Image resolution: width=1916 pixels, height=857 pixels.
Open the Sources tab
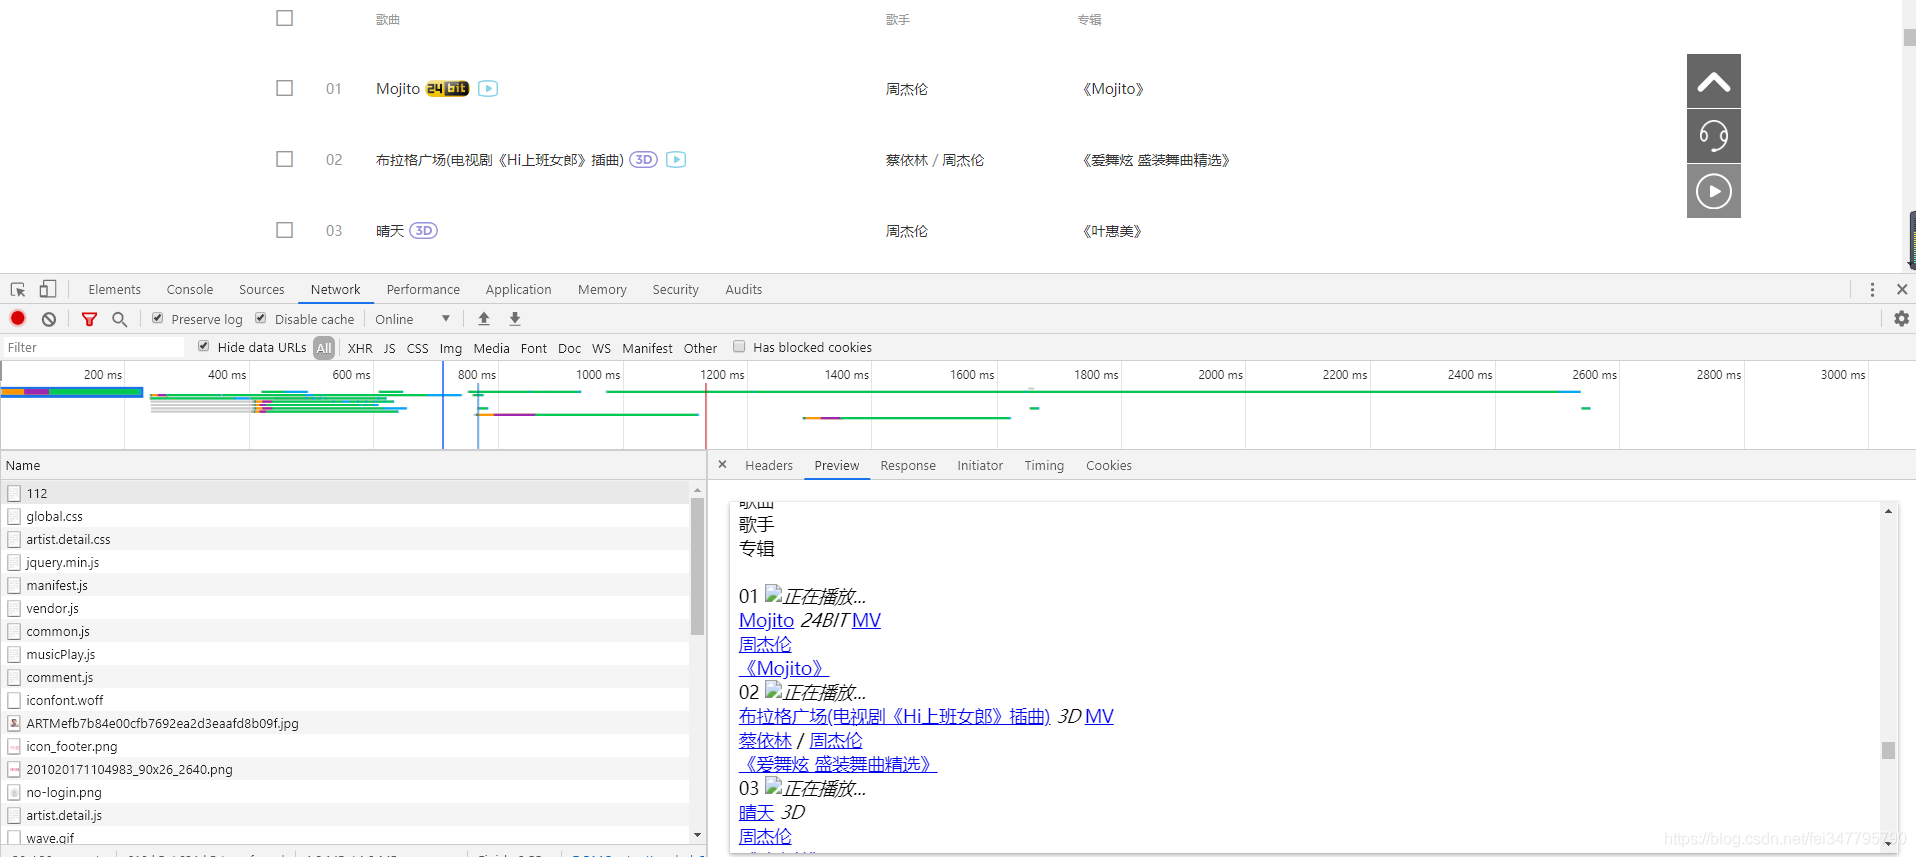[262, 289]
